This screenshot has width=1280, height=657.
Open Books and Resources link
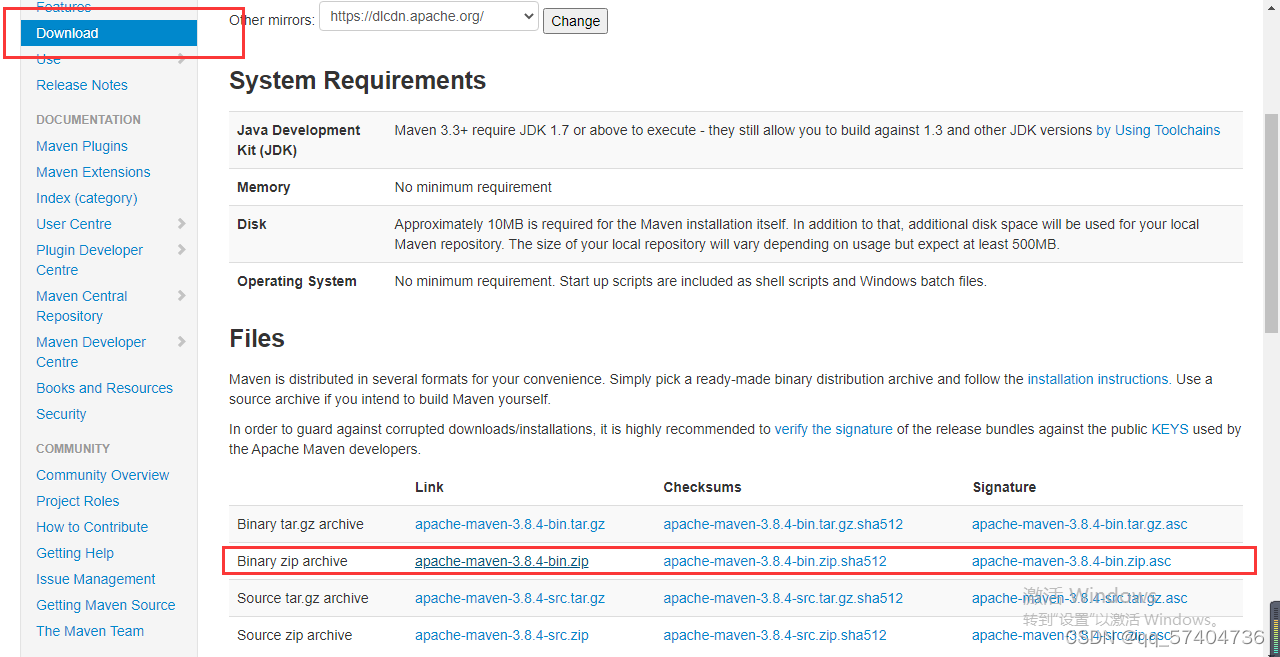tap(104, 388)
